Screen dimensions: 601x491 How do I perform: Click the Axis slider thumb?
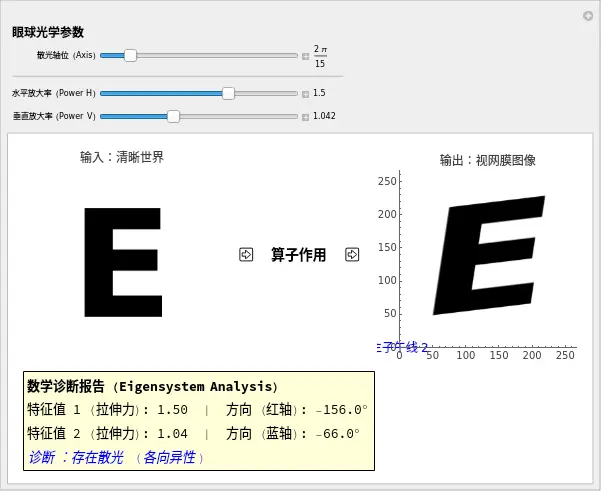(x=130, y=56)
